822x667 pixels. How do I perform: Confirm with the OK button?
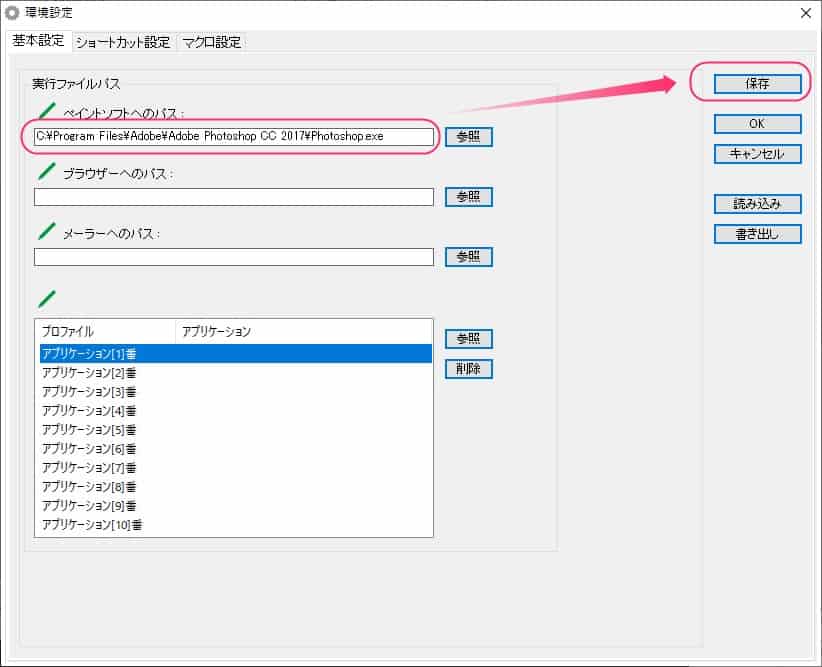coord(758,124)
